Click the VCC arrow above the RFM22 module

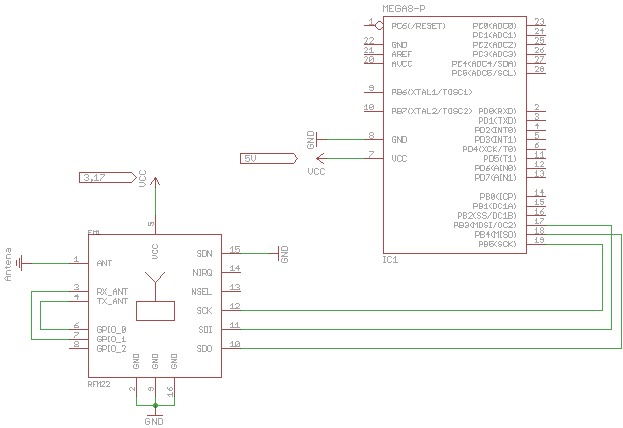point(154,183)
